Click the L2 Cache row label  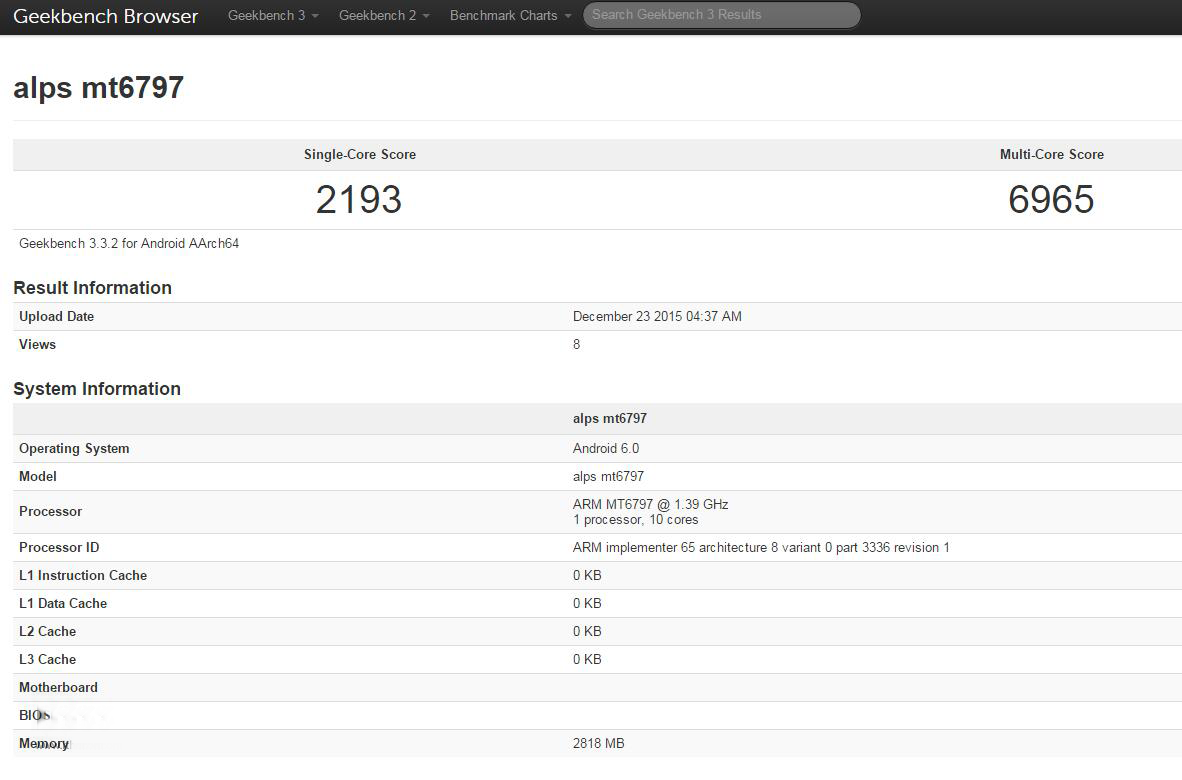(47, 632)
